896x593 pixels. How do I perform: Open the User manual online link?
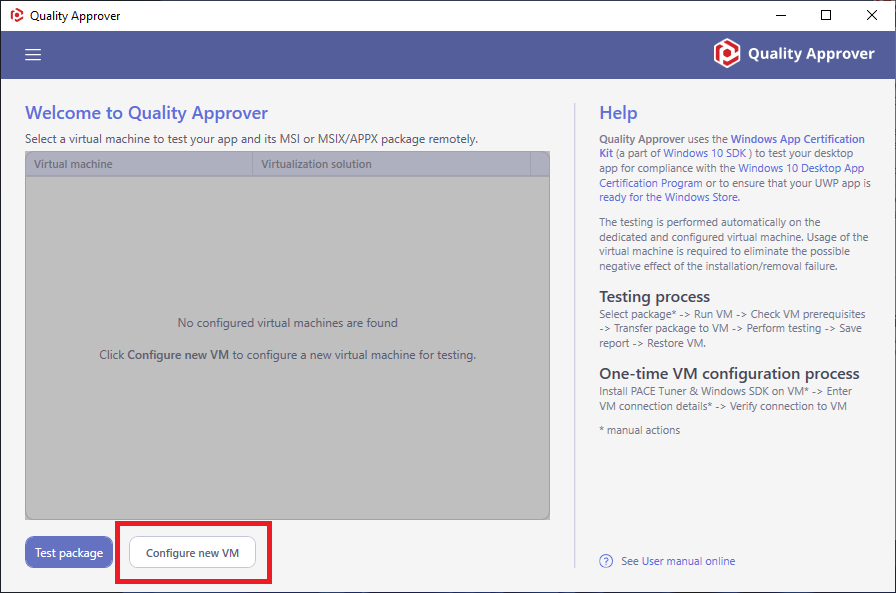tap(688, 561)
